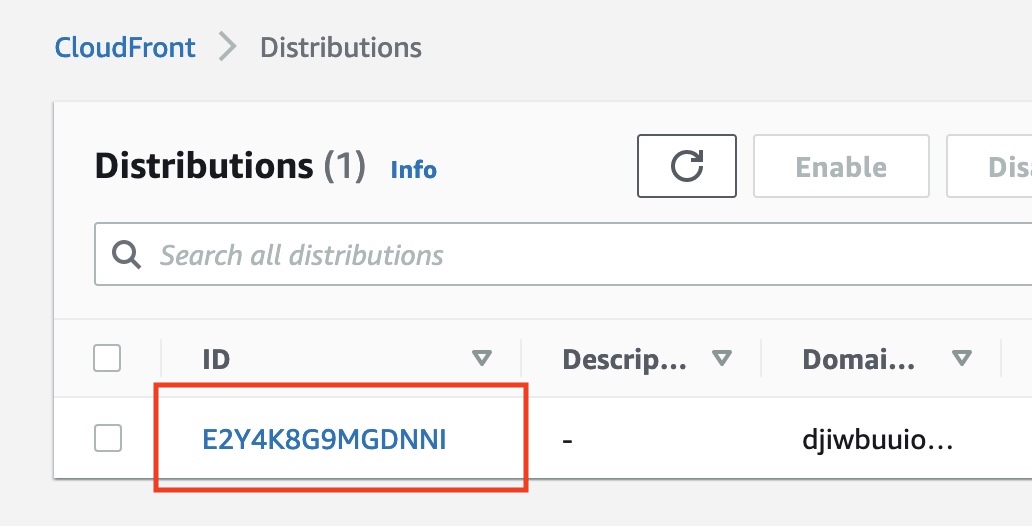Click the Enable button
Image resolution: width=1032 pixels, height=526 pixels.
(841, 166)
